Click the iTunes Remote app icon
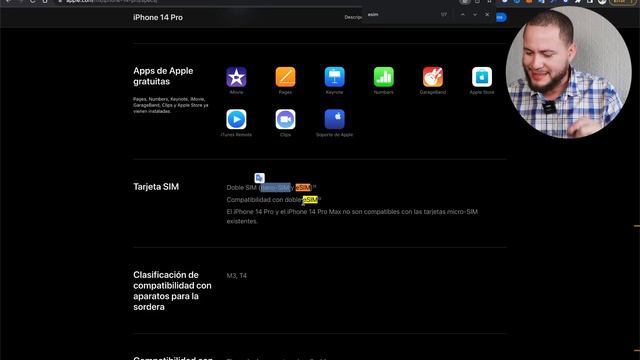The width and height of the screenshot is (640, 360). coord(236,119)
